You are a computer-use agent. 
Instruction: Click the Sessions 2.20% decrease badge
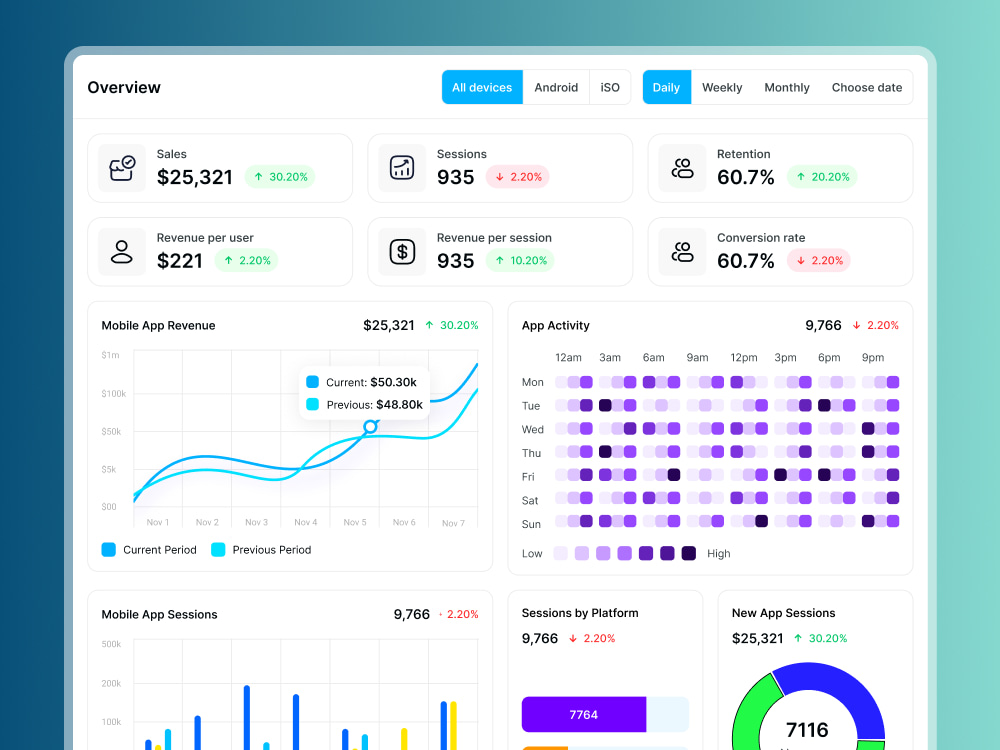(x=518, y=177)
